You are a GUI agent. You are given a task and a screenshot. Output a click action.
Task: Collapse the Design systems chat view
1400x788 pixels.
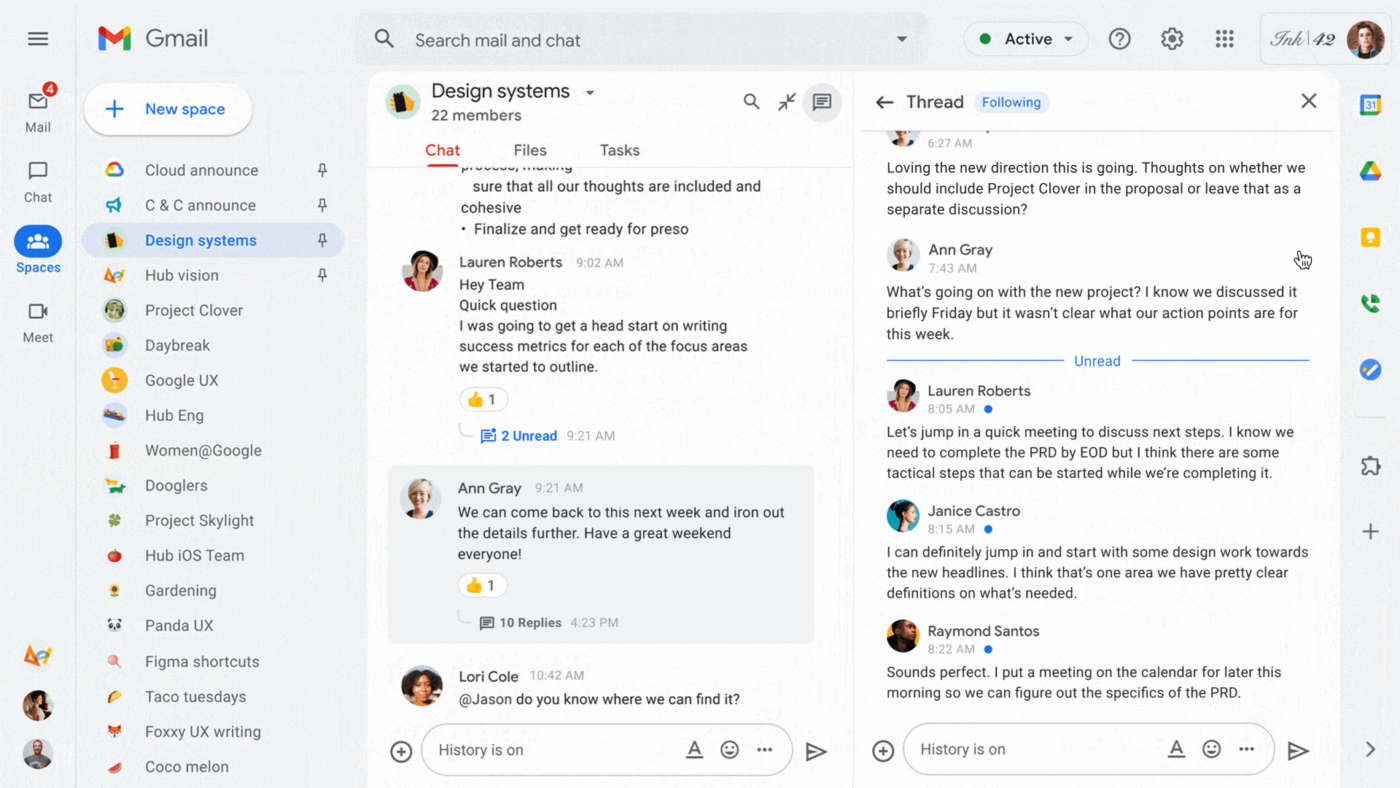coord(786,101)
